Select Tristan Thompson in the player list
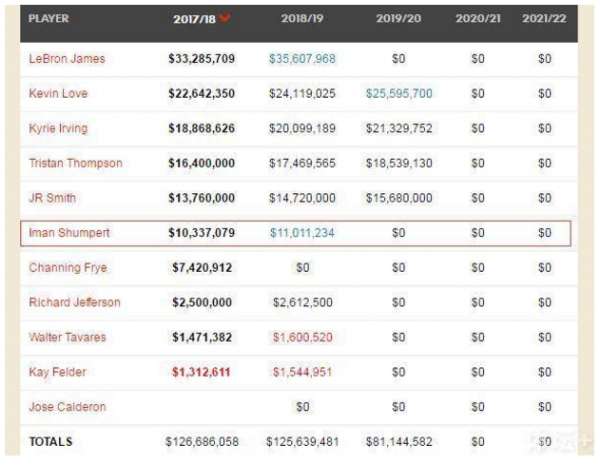 (76, 164)
